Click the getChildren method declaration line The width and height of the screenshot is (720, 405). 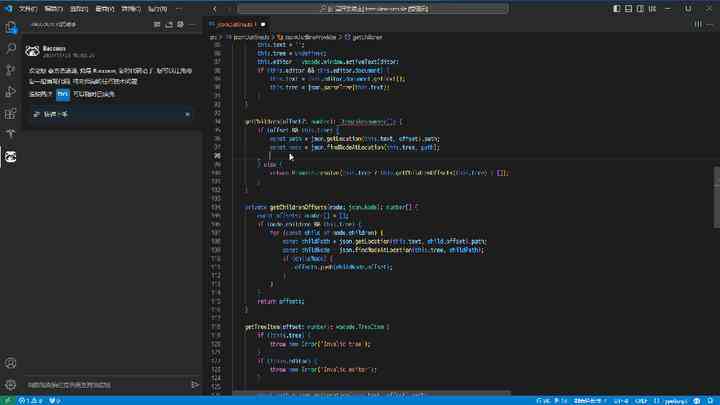point(324,122)
